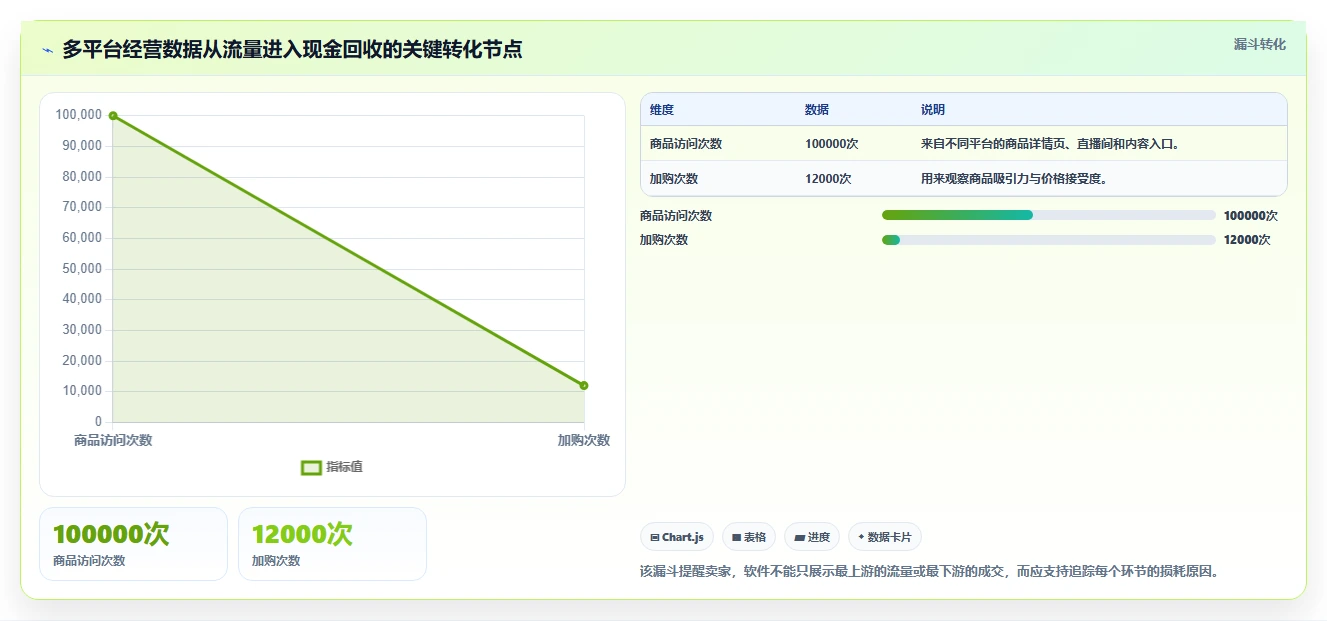Click the 数据 column header
Image resolution: width=1327 pixels, height=621 pixels.
(817, 110)
